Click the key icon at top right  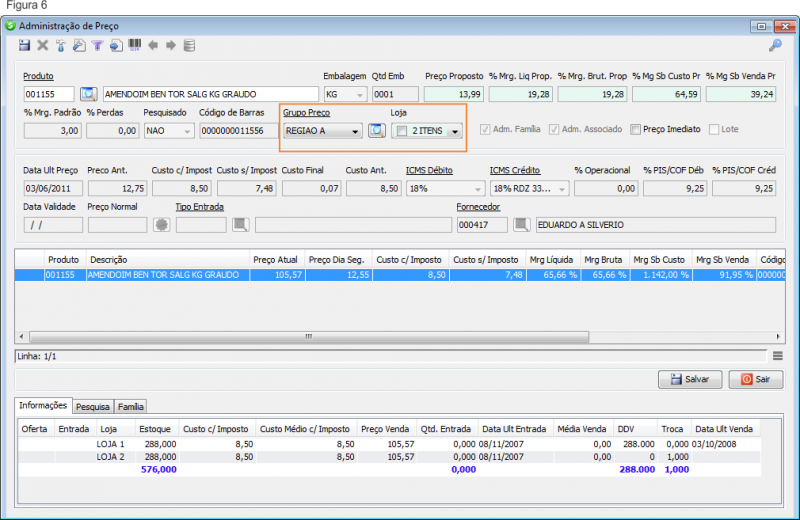(775, 45)
